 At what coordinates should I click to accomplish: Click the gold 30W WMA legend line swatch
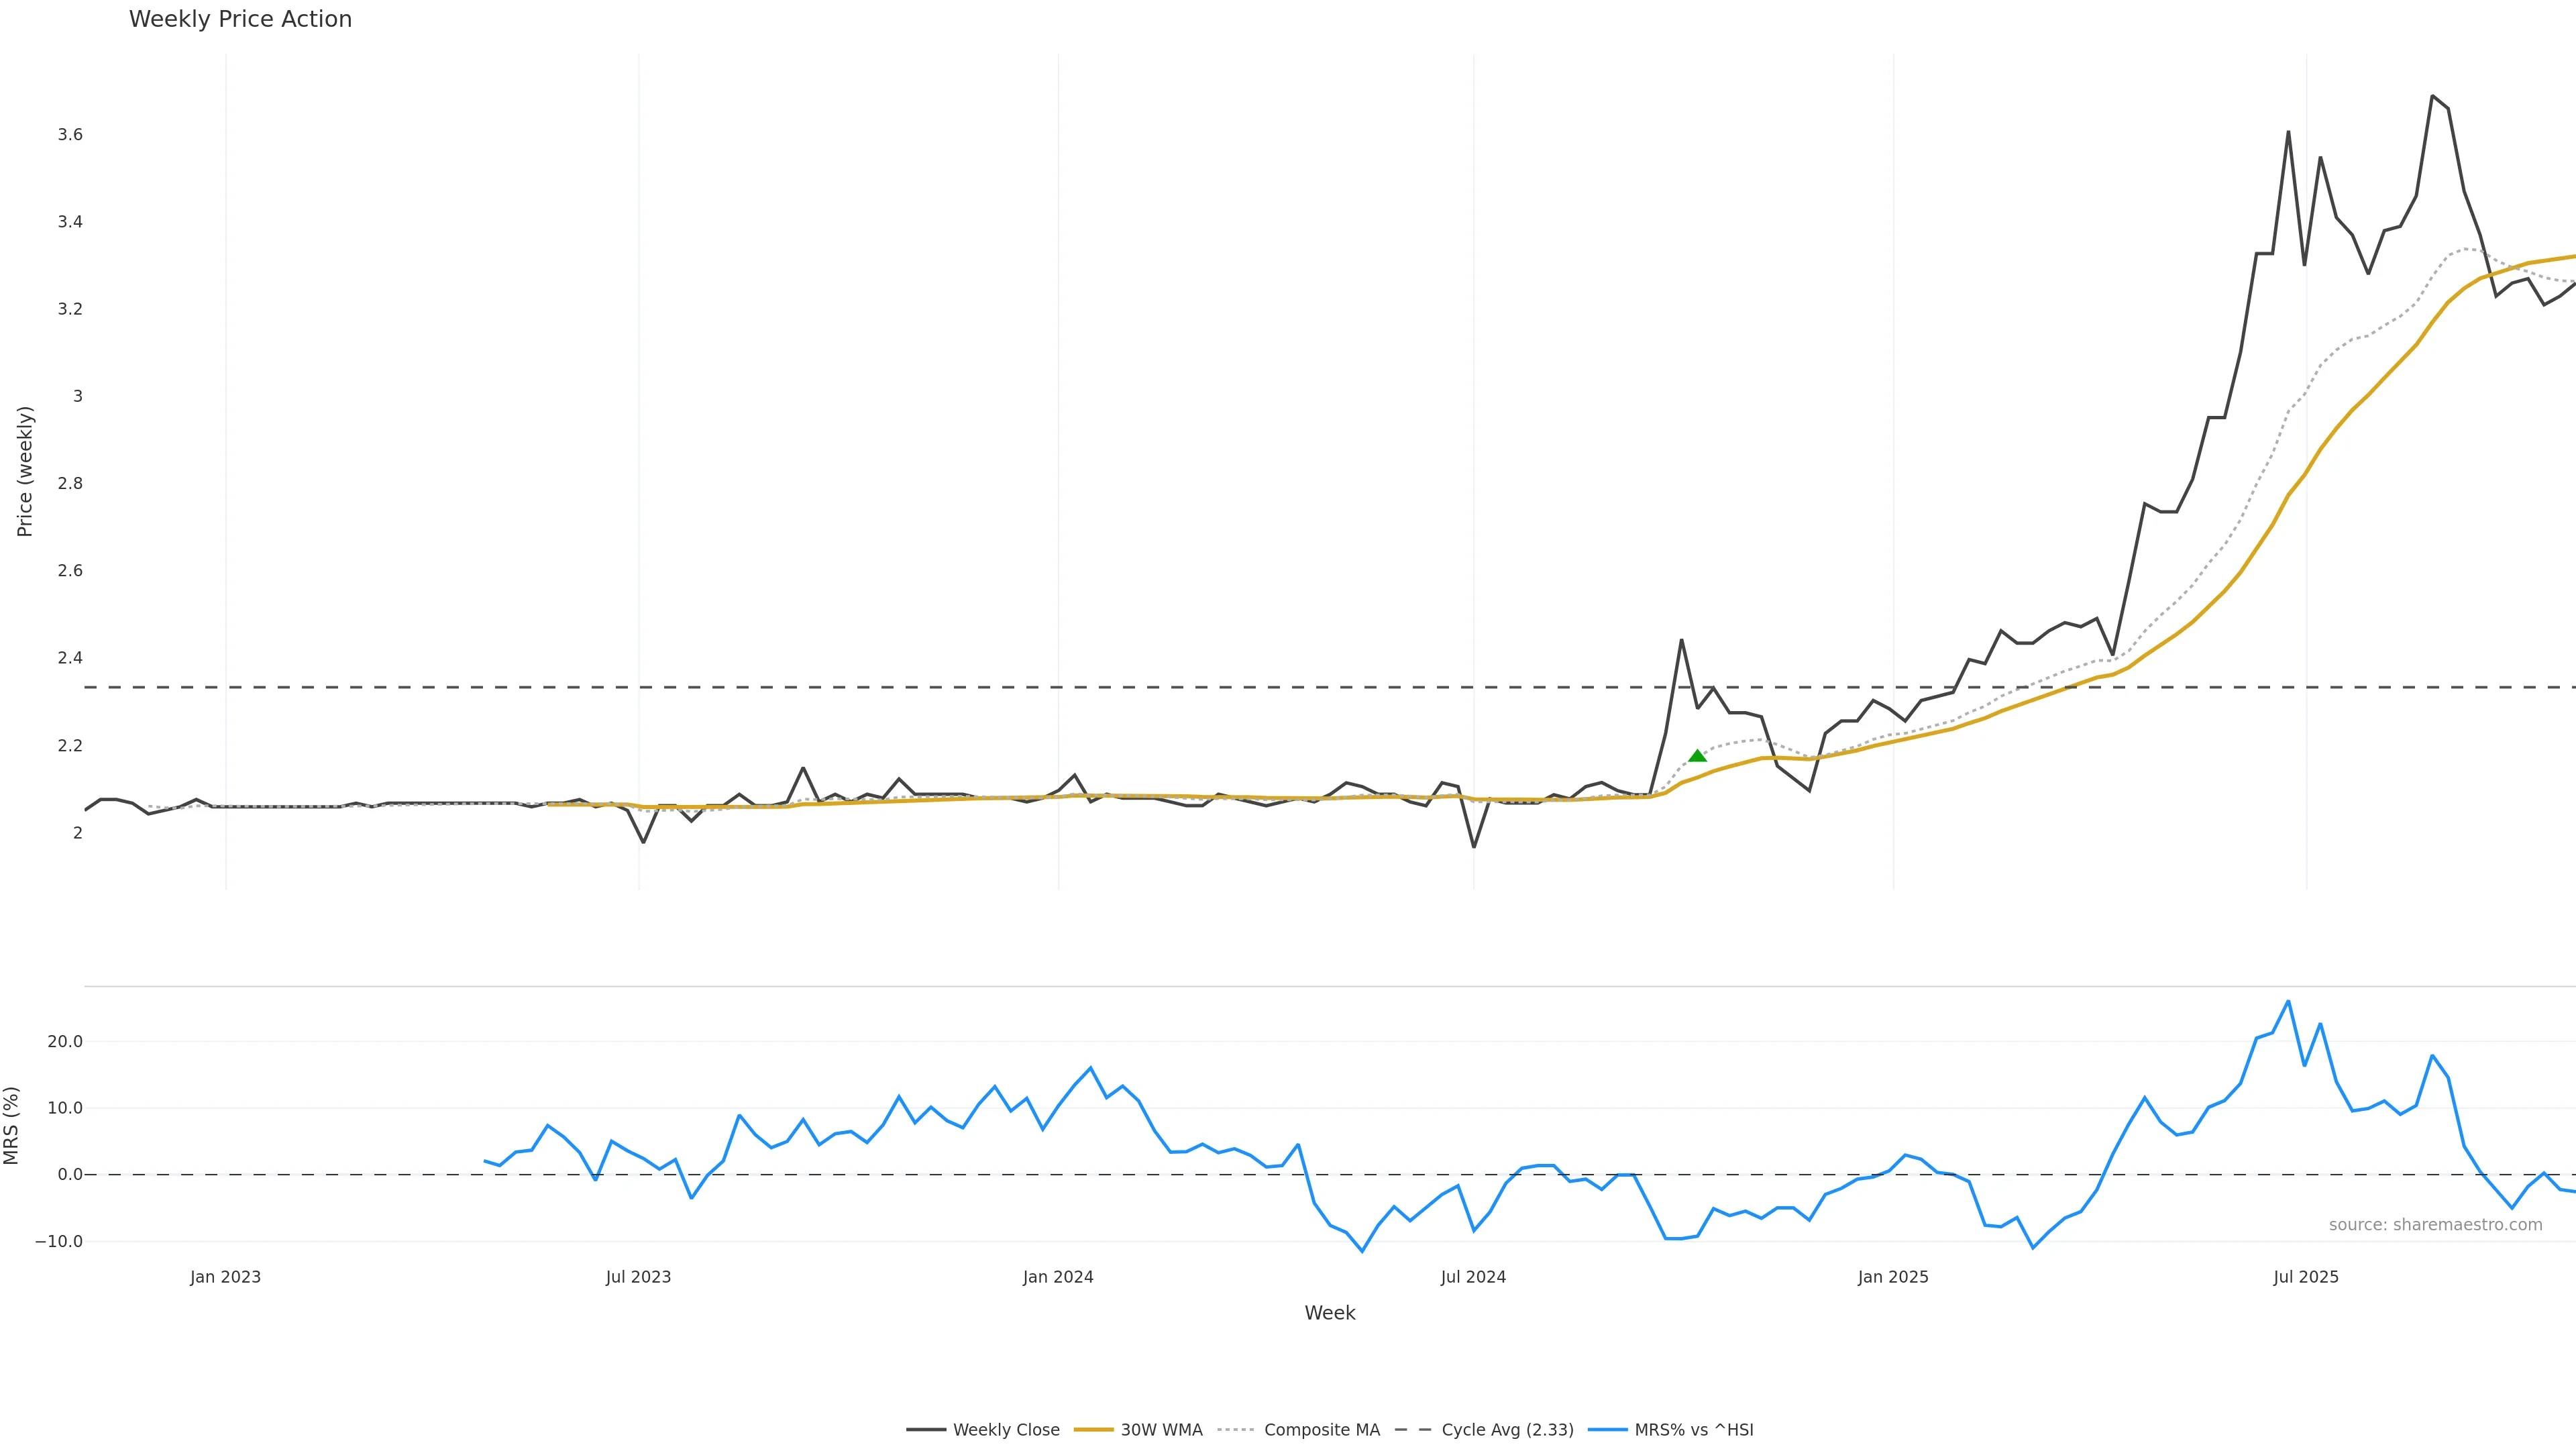pyautogui.click(x=1093, y=1430)
